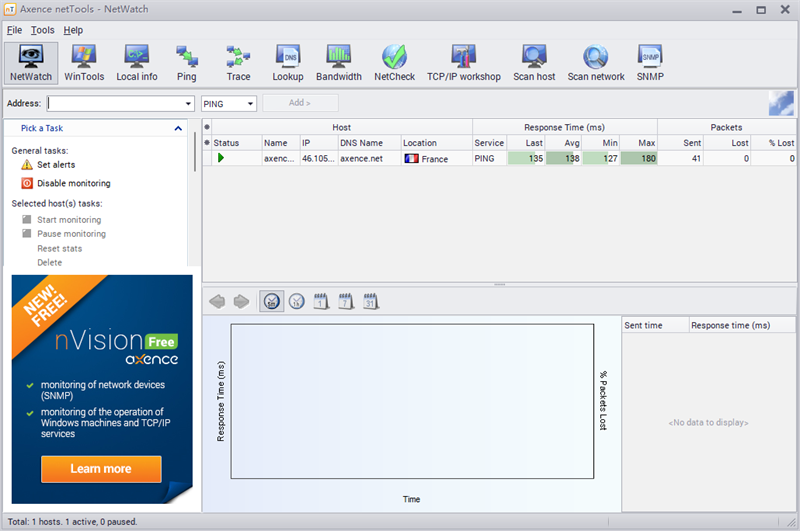Show 31-day calendar chart view
The image size is (800, 531).
[371, 301]
